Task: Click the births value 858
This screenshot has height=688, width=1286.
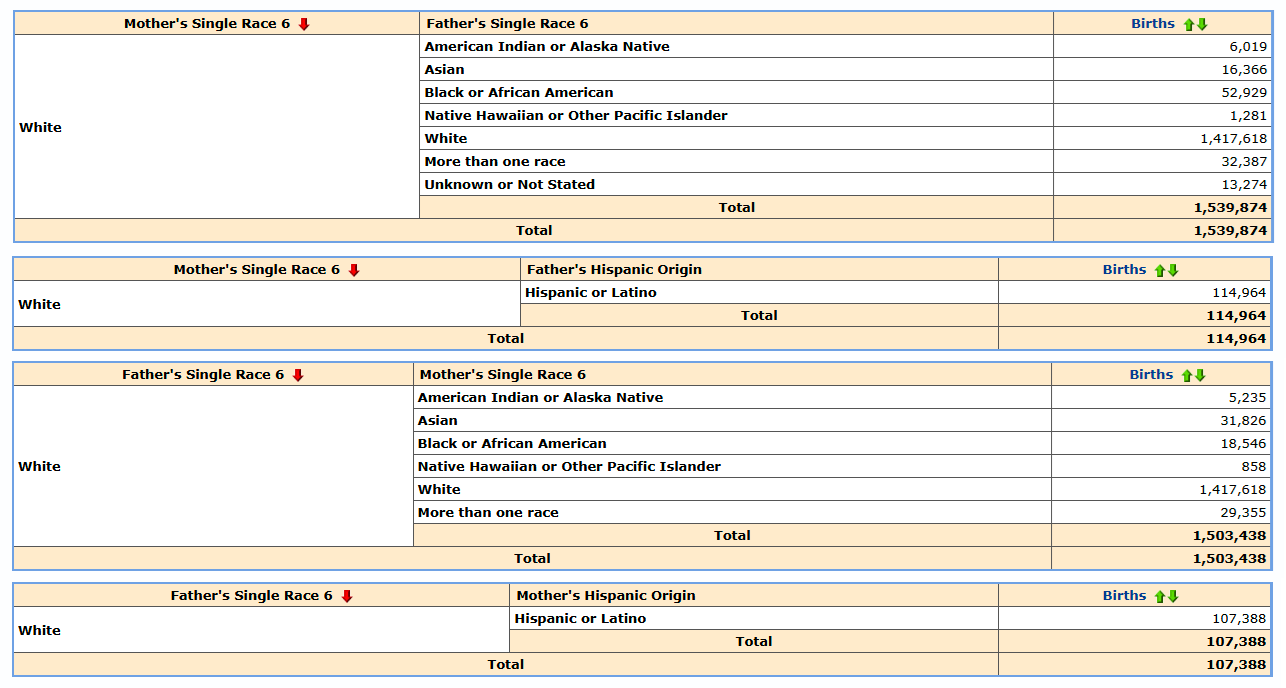Action: pos(1253,466)
